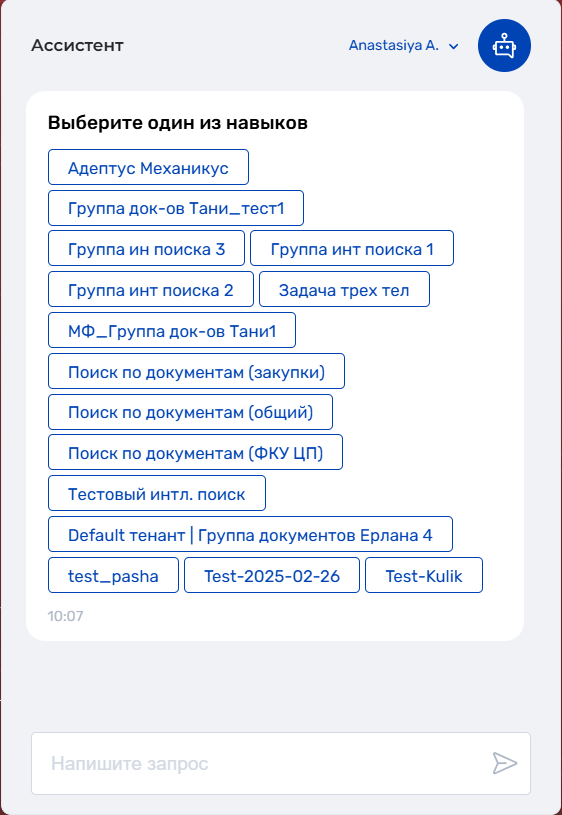
Task: Open the МФ_Группа док-ов Тани1 skill
Action: click(172, 330)
